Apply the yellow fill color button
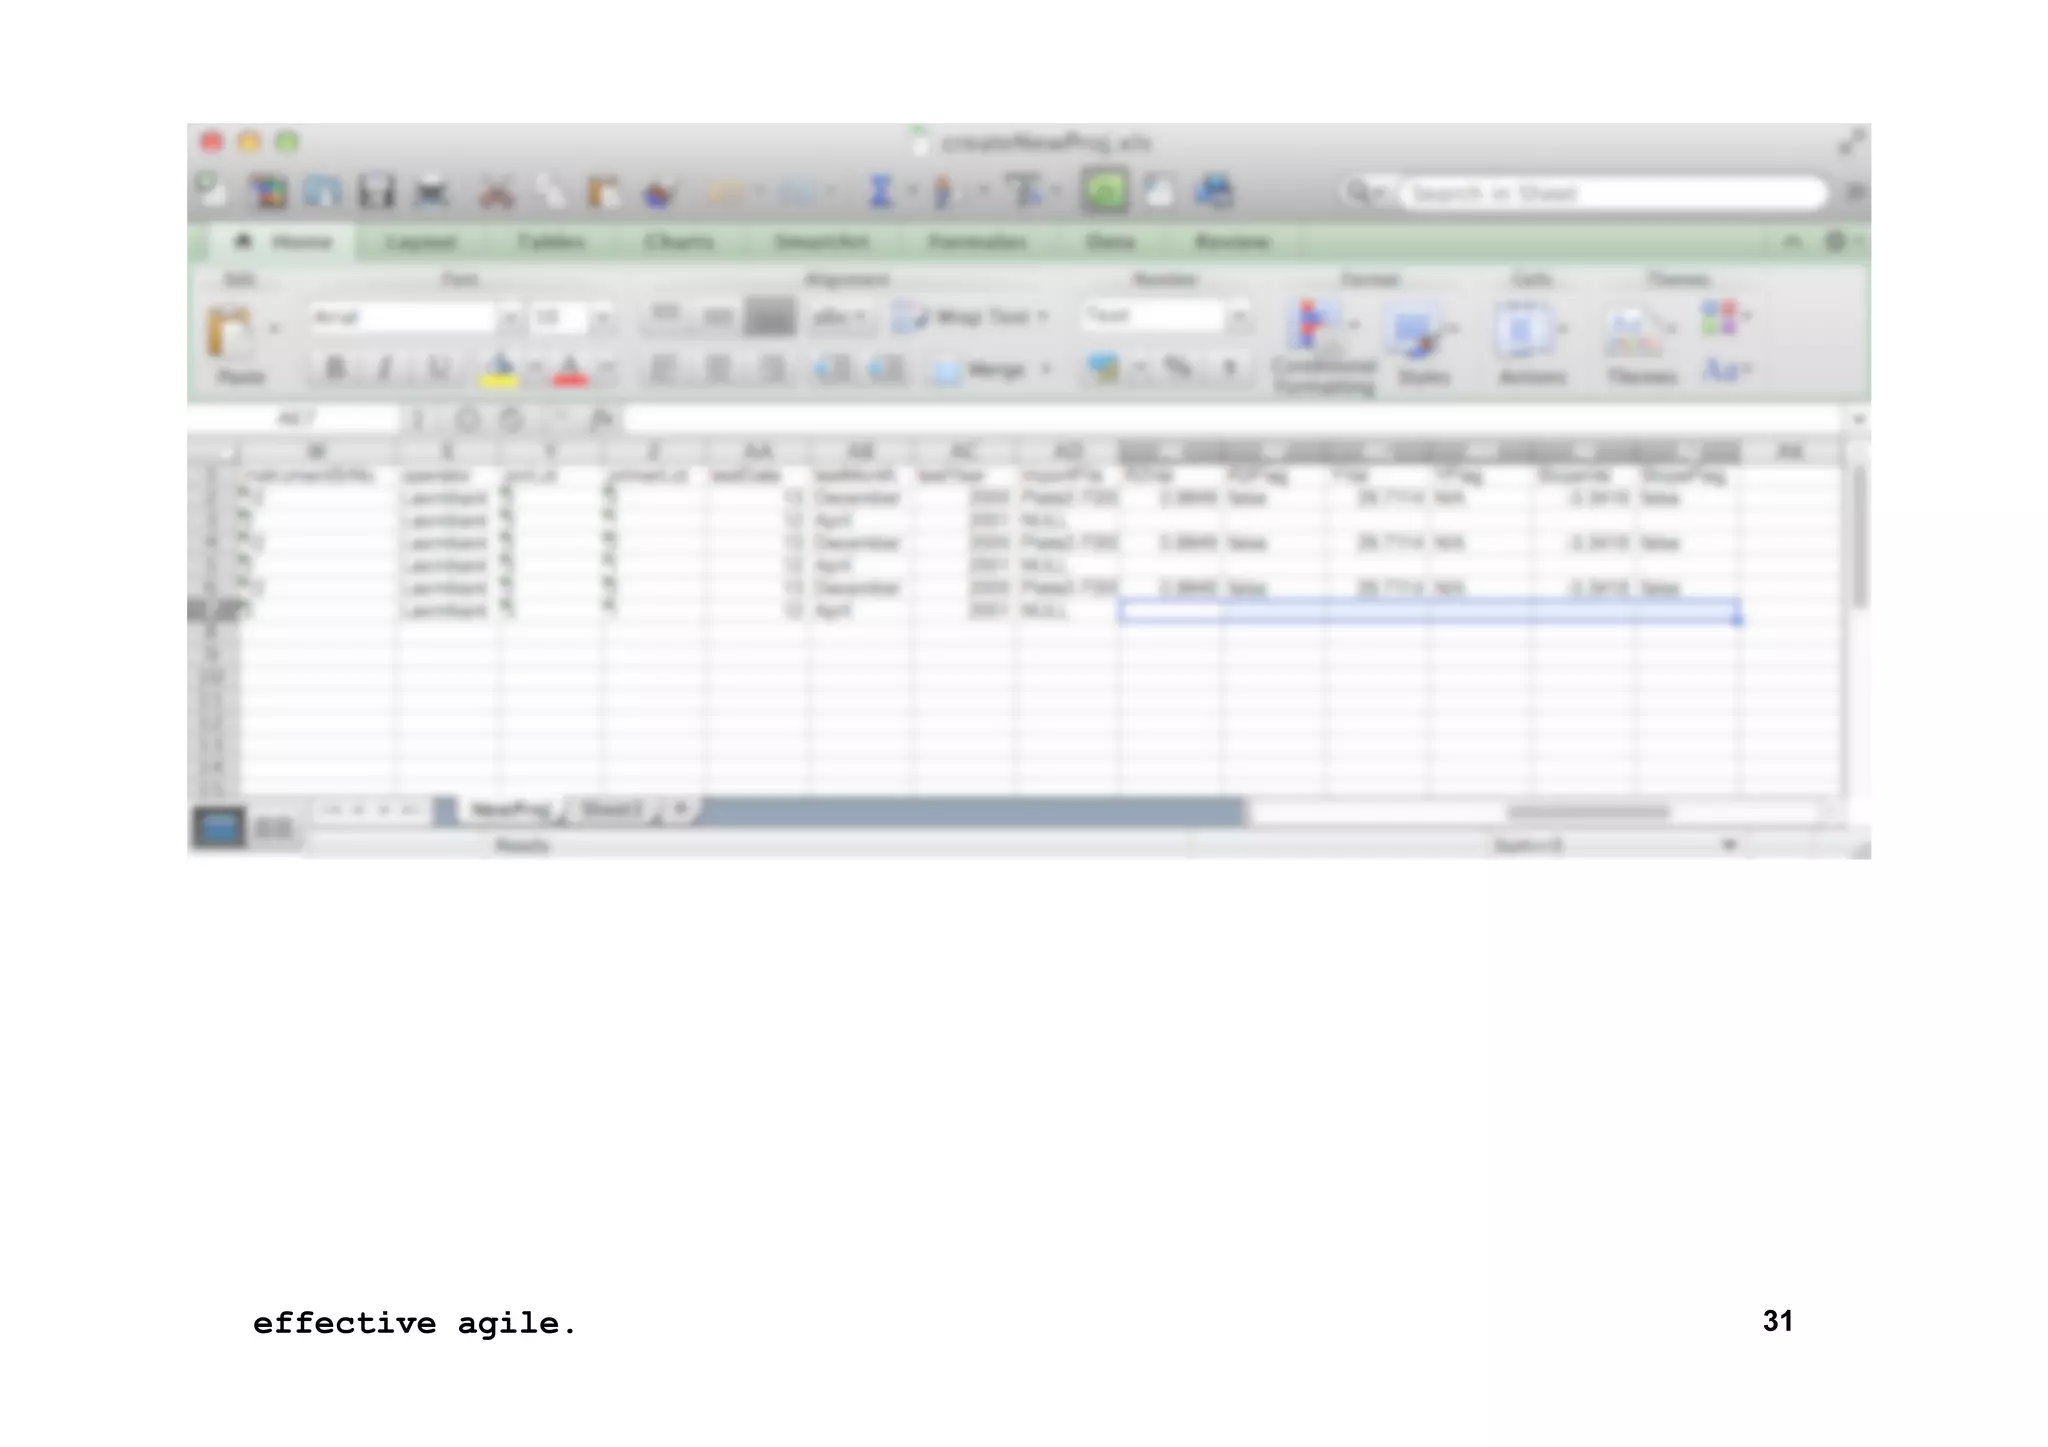 click(x=499, y=369)
